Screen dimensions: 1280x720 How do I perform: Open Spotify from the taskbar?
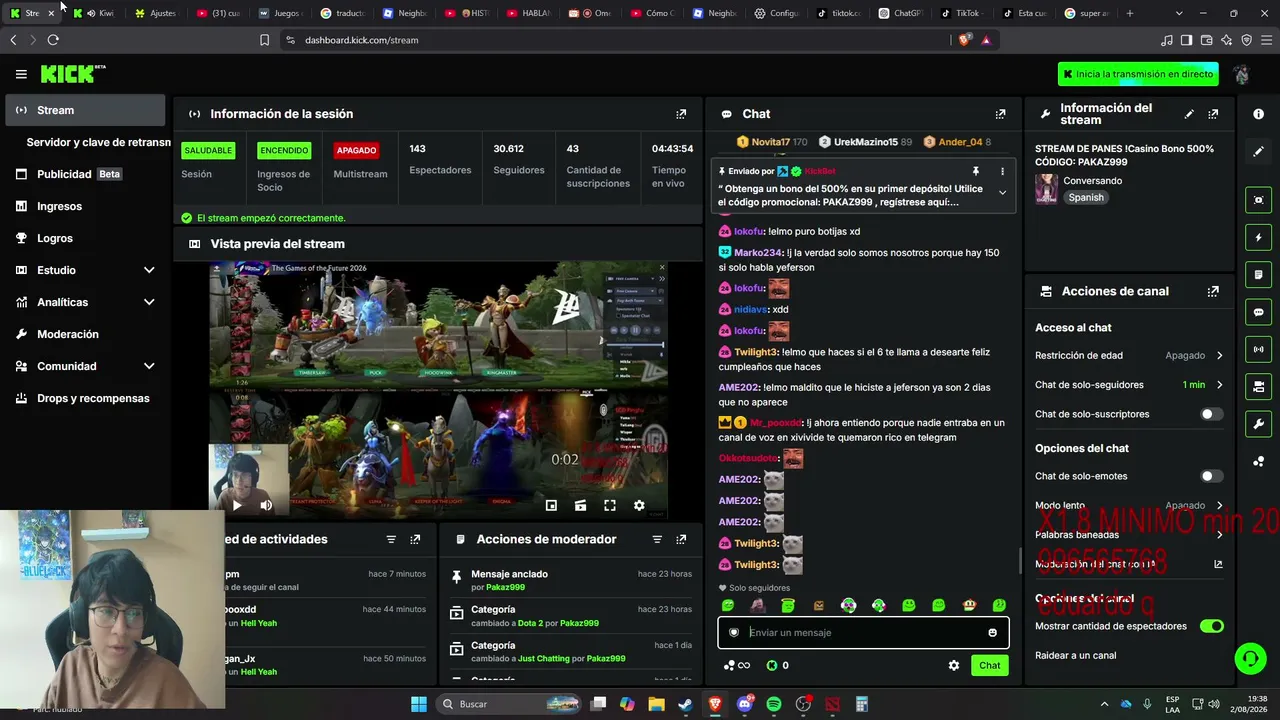point(774,704)
